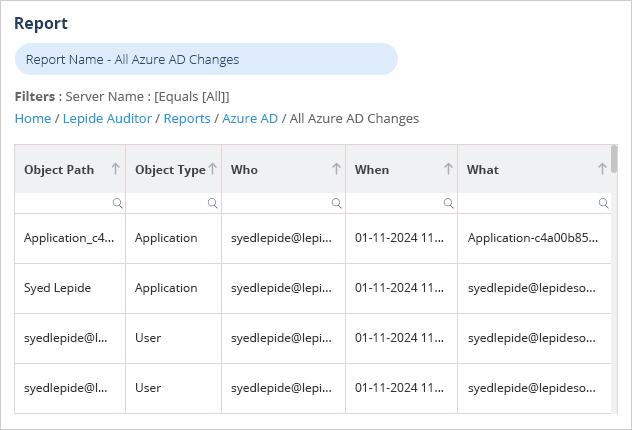The image size is (632, 430).
Task: Navigate to Azure AD breadcrumb link
Action: 250,118
